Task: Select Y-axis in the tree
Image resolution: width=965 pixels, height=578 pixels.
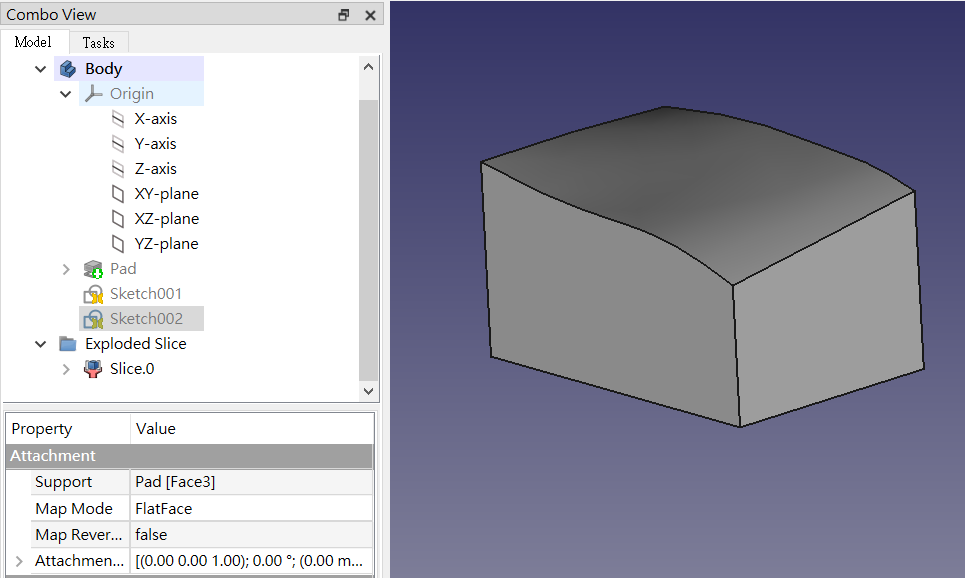Action: pyautogui.click(x=156, y=144)
